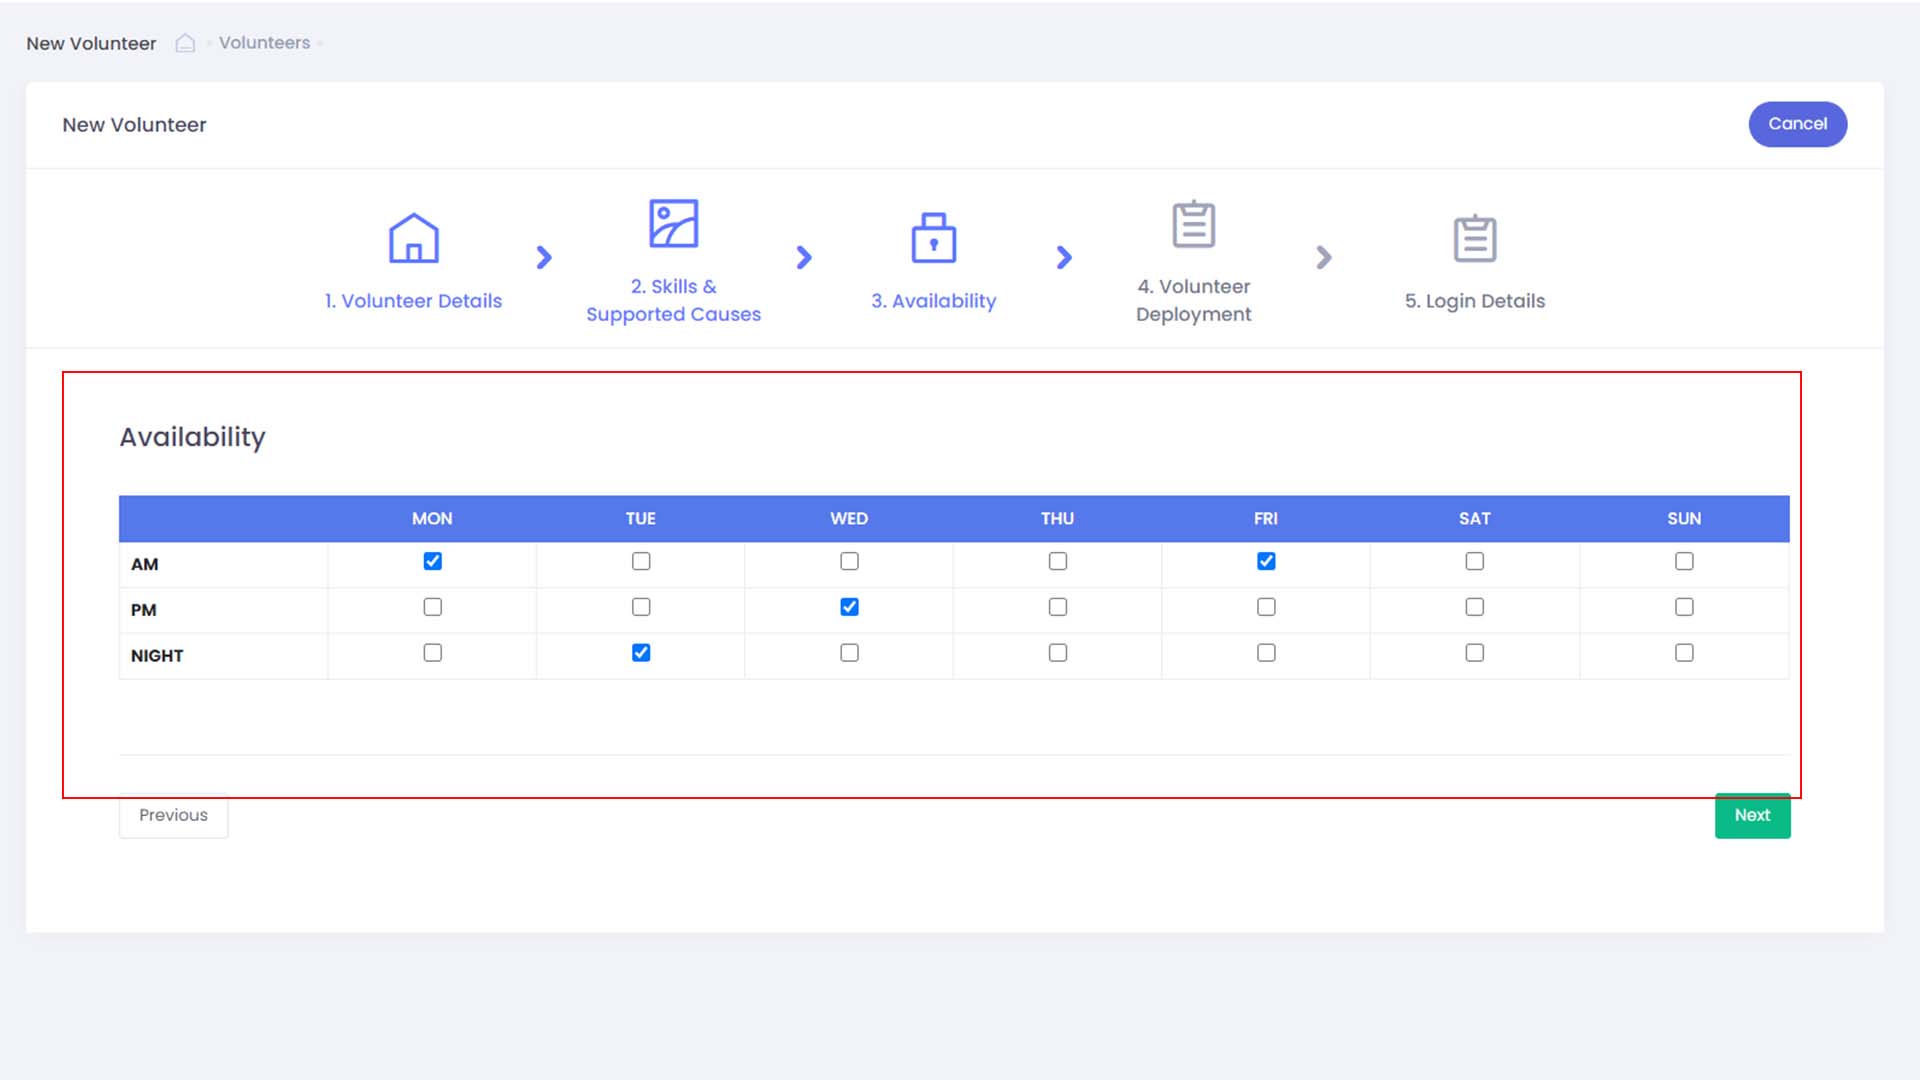Enable Thursday AM availability checkbox

pyautogui.click(x=1057, y=561)
